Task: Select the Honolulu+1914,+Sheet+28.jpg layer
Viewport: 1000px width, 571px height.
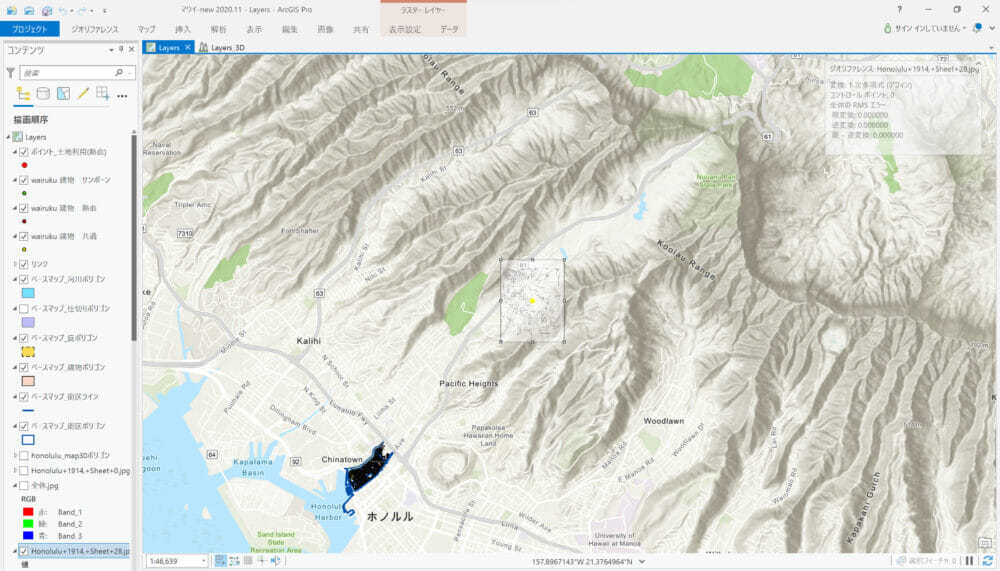Action: coord(80,551)
